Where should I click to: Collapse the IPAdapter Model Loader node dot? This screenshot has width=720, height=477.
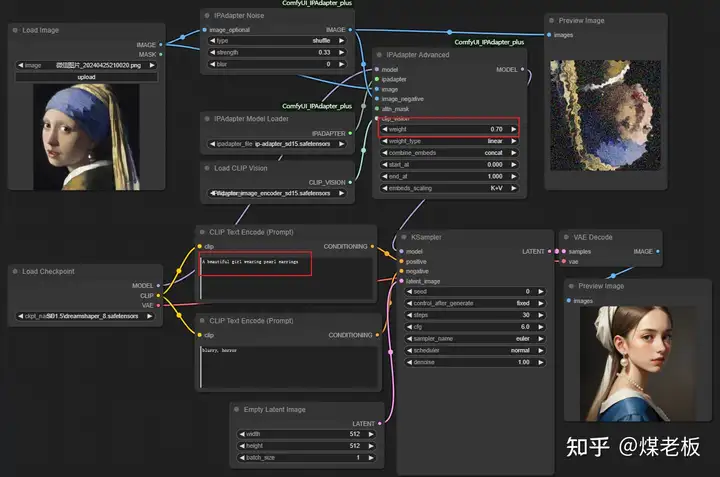207,118
